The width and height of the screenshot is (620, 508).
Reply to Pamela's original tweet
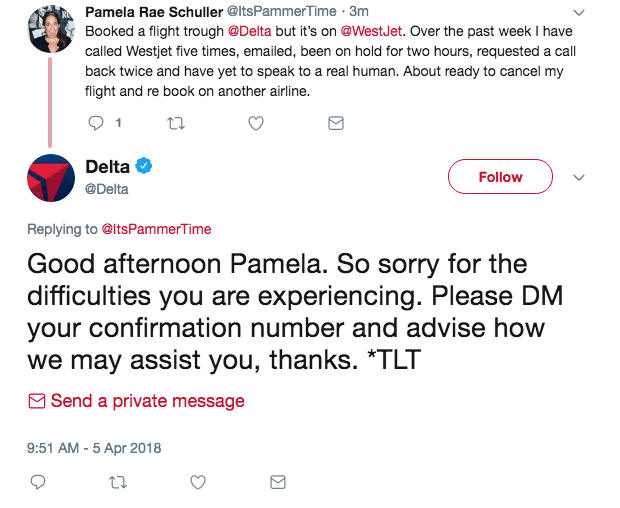pyautogui.click(x=97, y=123)
